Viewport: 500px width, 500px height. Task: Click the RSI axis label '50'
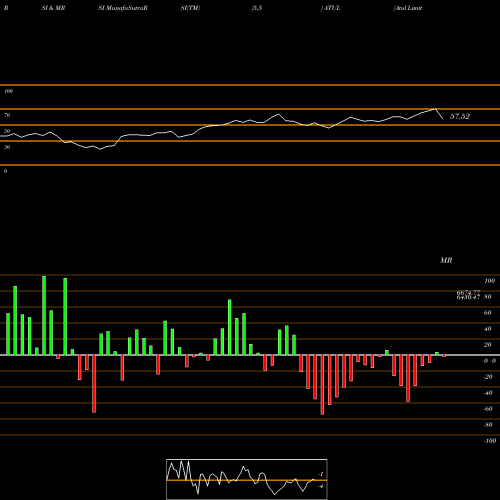click(x=7, y=131)
